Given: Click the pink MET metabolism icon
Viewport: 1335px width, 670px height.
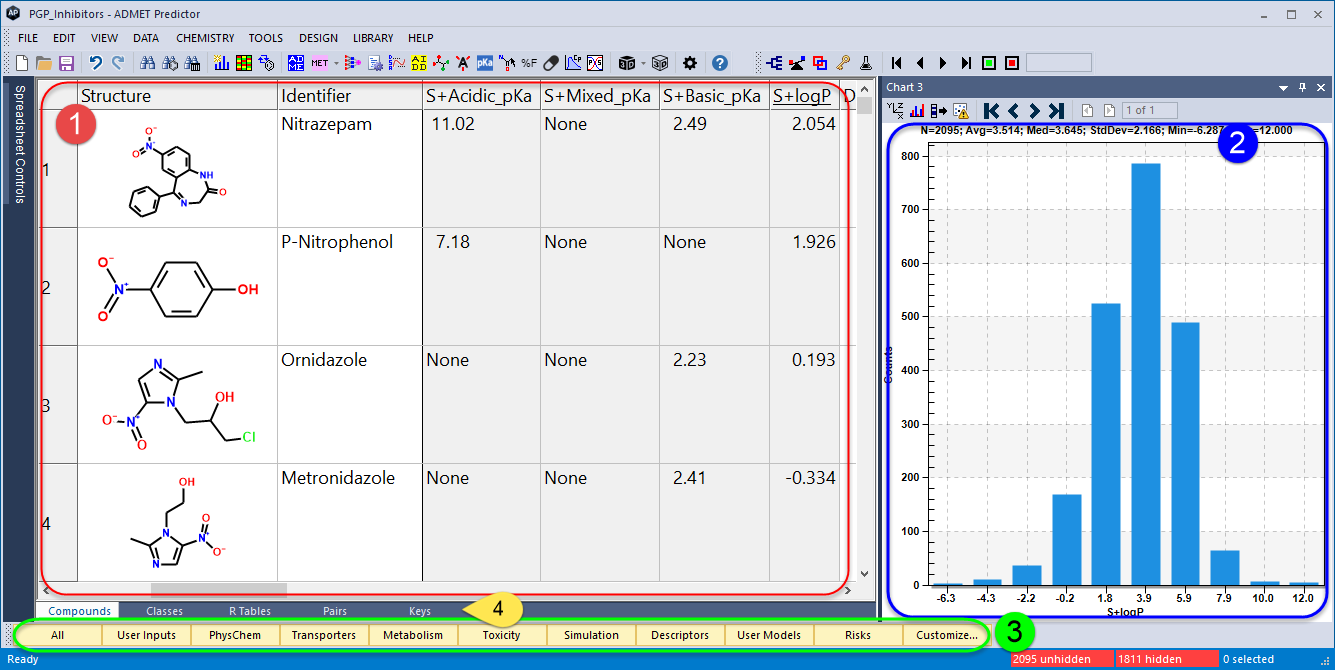Looking at the screenshot, I should pos(320,62).
